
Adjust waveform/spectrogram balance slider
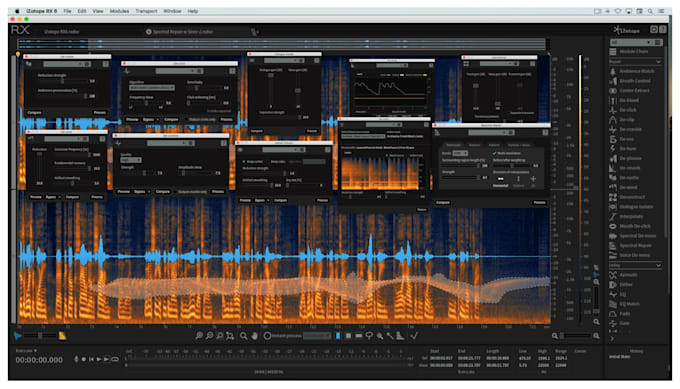(x=40, y=336)
